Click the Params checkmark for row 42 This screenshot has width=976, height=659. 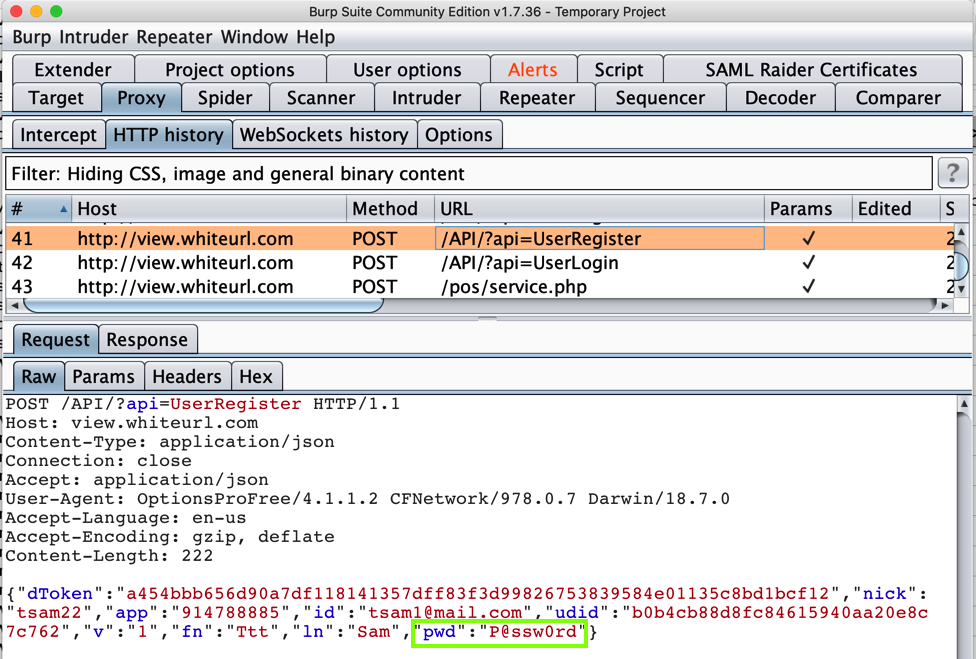pyautogui.click(x=808, y=263)
